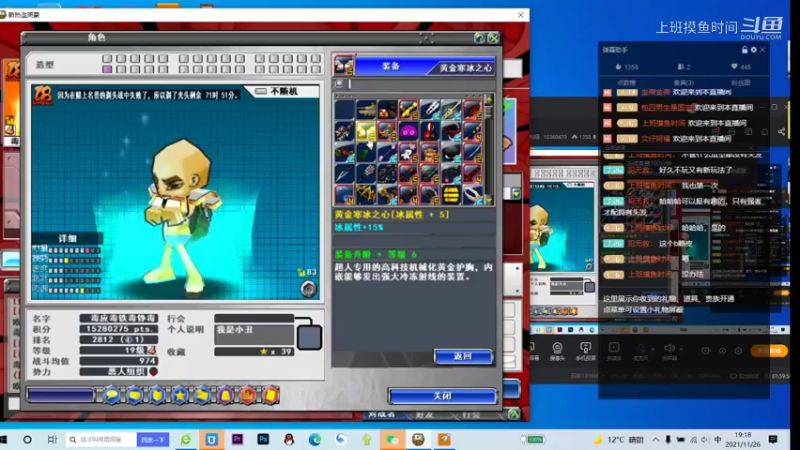Click the camera icon in Douyu streaming toolbar
This screenshot has width=800, height=450.
[557, 348]
